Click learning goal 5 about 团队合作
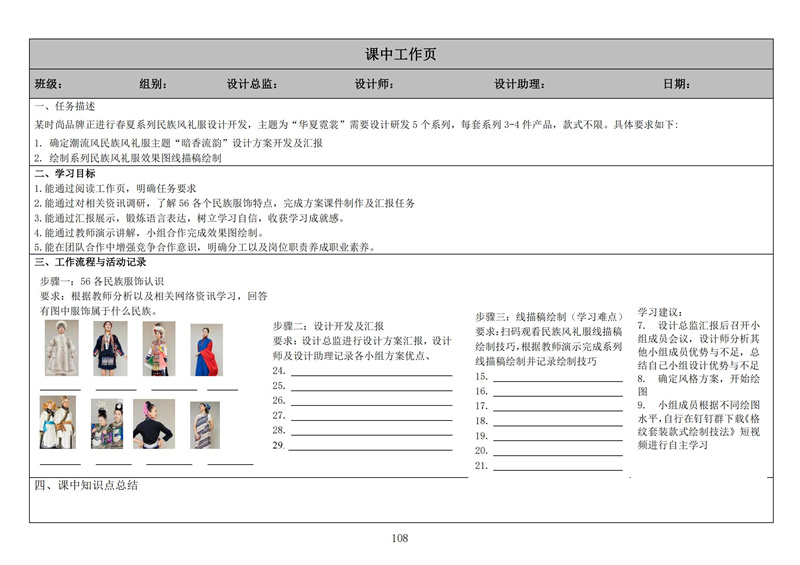 pos(205,247)
